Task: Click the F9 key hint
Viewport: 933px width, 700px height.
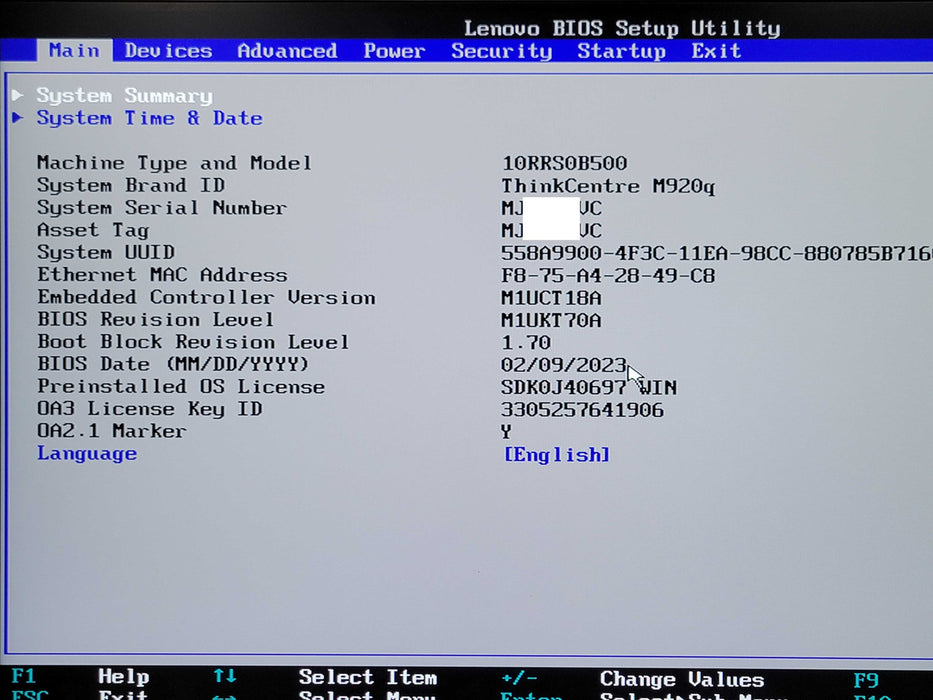Action: pos(866,680)
